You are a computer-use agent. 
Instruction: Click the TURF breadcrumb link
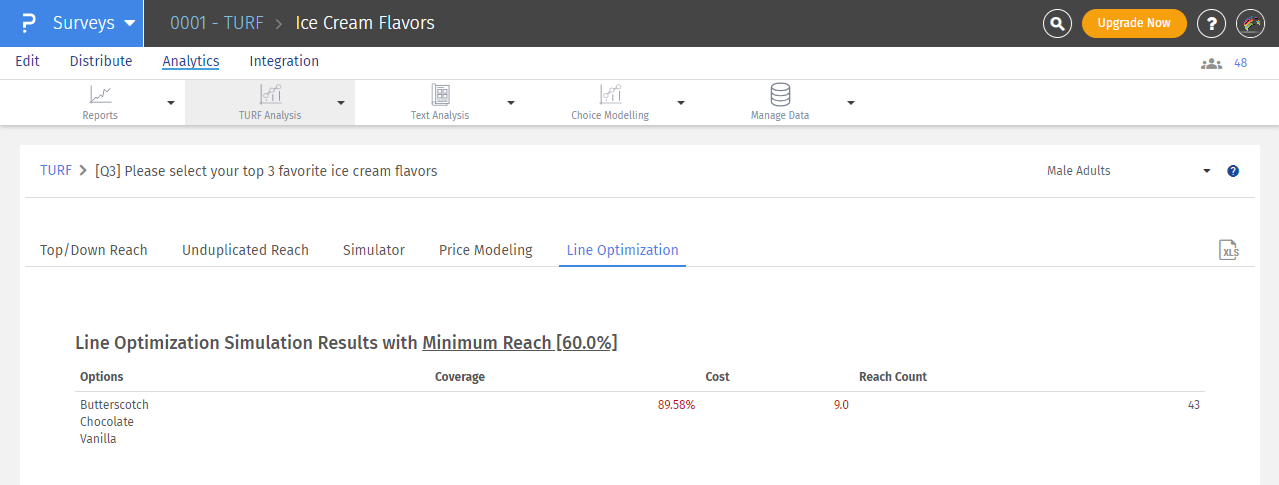[56, 171]
